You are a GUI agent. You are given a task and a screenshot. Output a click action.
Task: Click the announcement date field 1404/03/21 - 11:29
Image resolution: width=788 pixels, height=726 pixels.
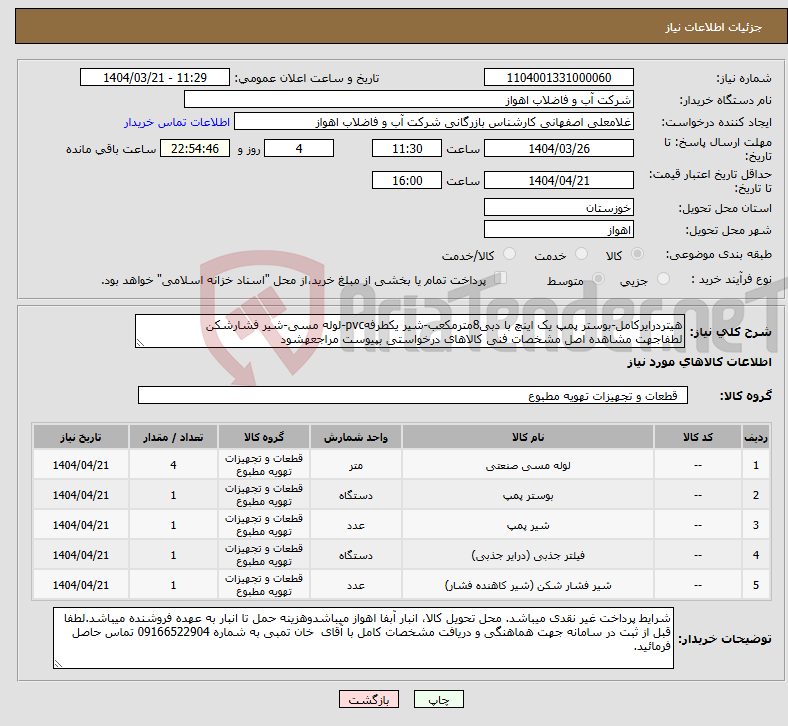155,78
